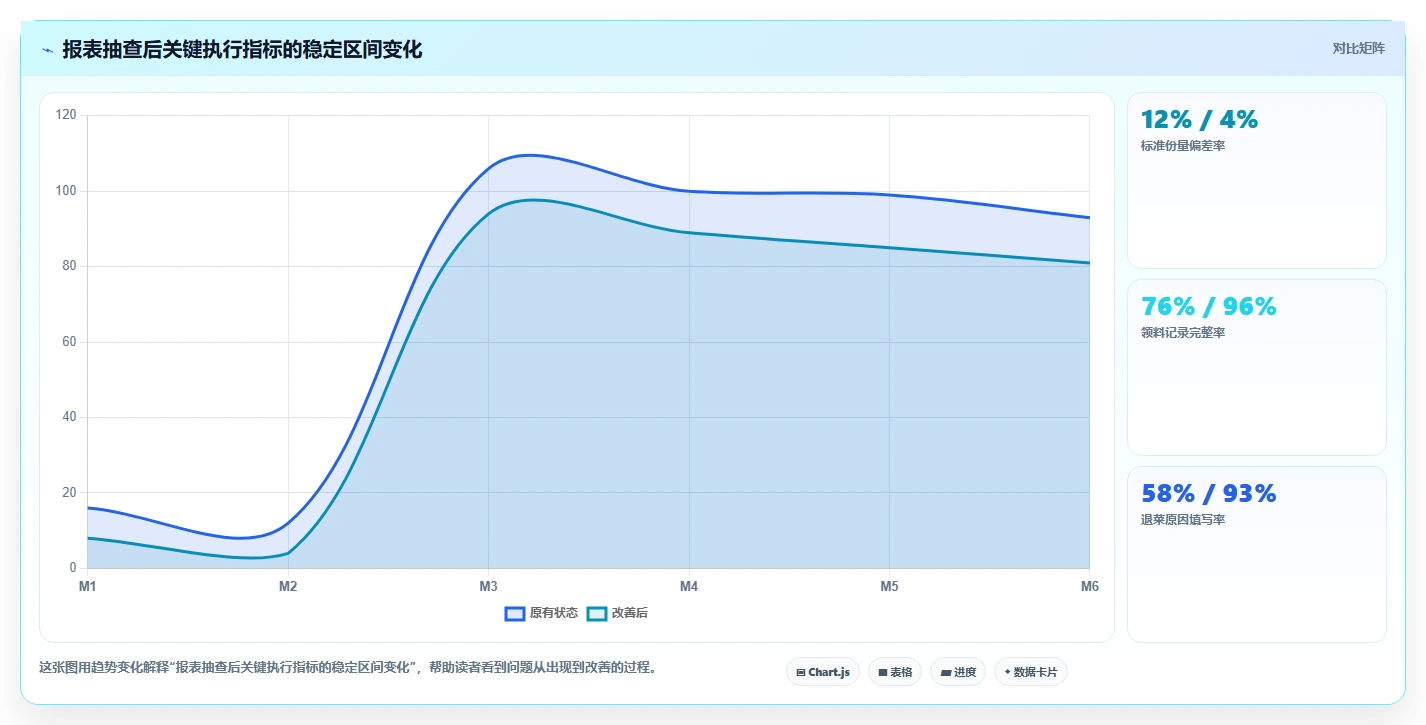1426x725 pixels.
Task: Click the 120 y-axis tick label
Action: (x=66, y=115)
